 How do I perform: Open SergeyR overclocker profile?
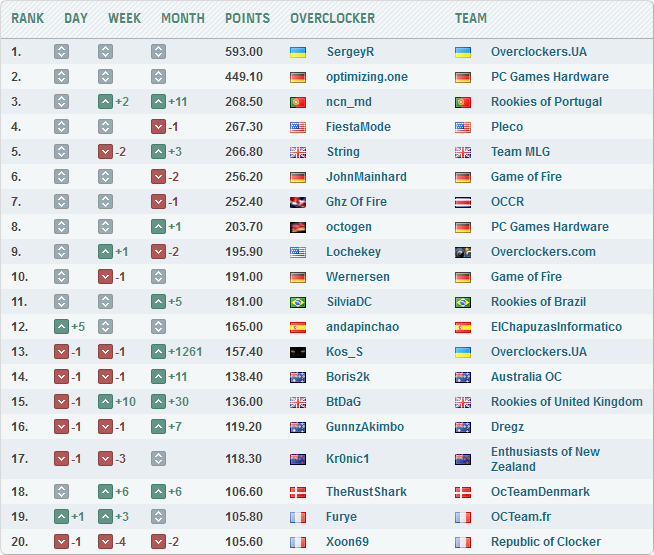pos(350,52)
